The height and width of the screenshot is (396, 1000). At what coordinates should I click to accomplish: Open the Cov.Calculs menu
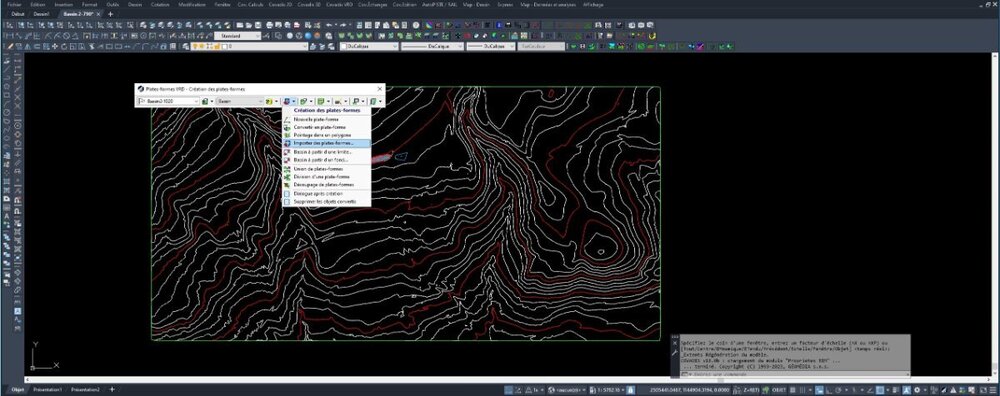[x=251, y=4]
